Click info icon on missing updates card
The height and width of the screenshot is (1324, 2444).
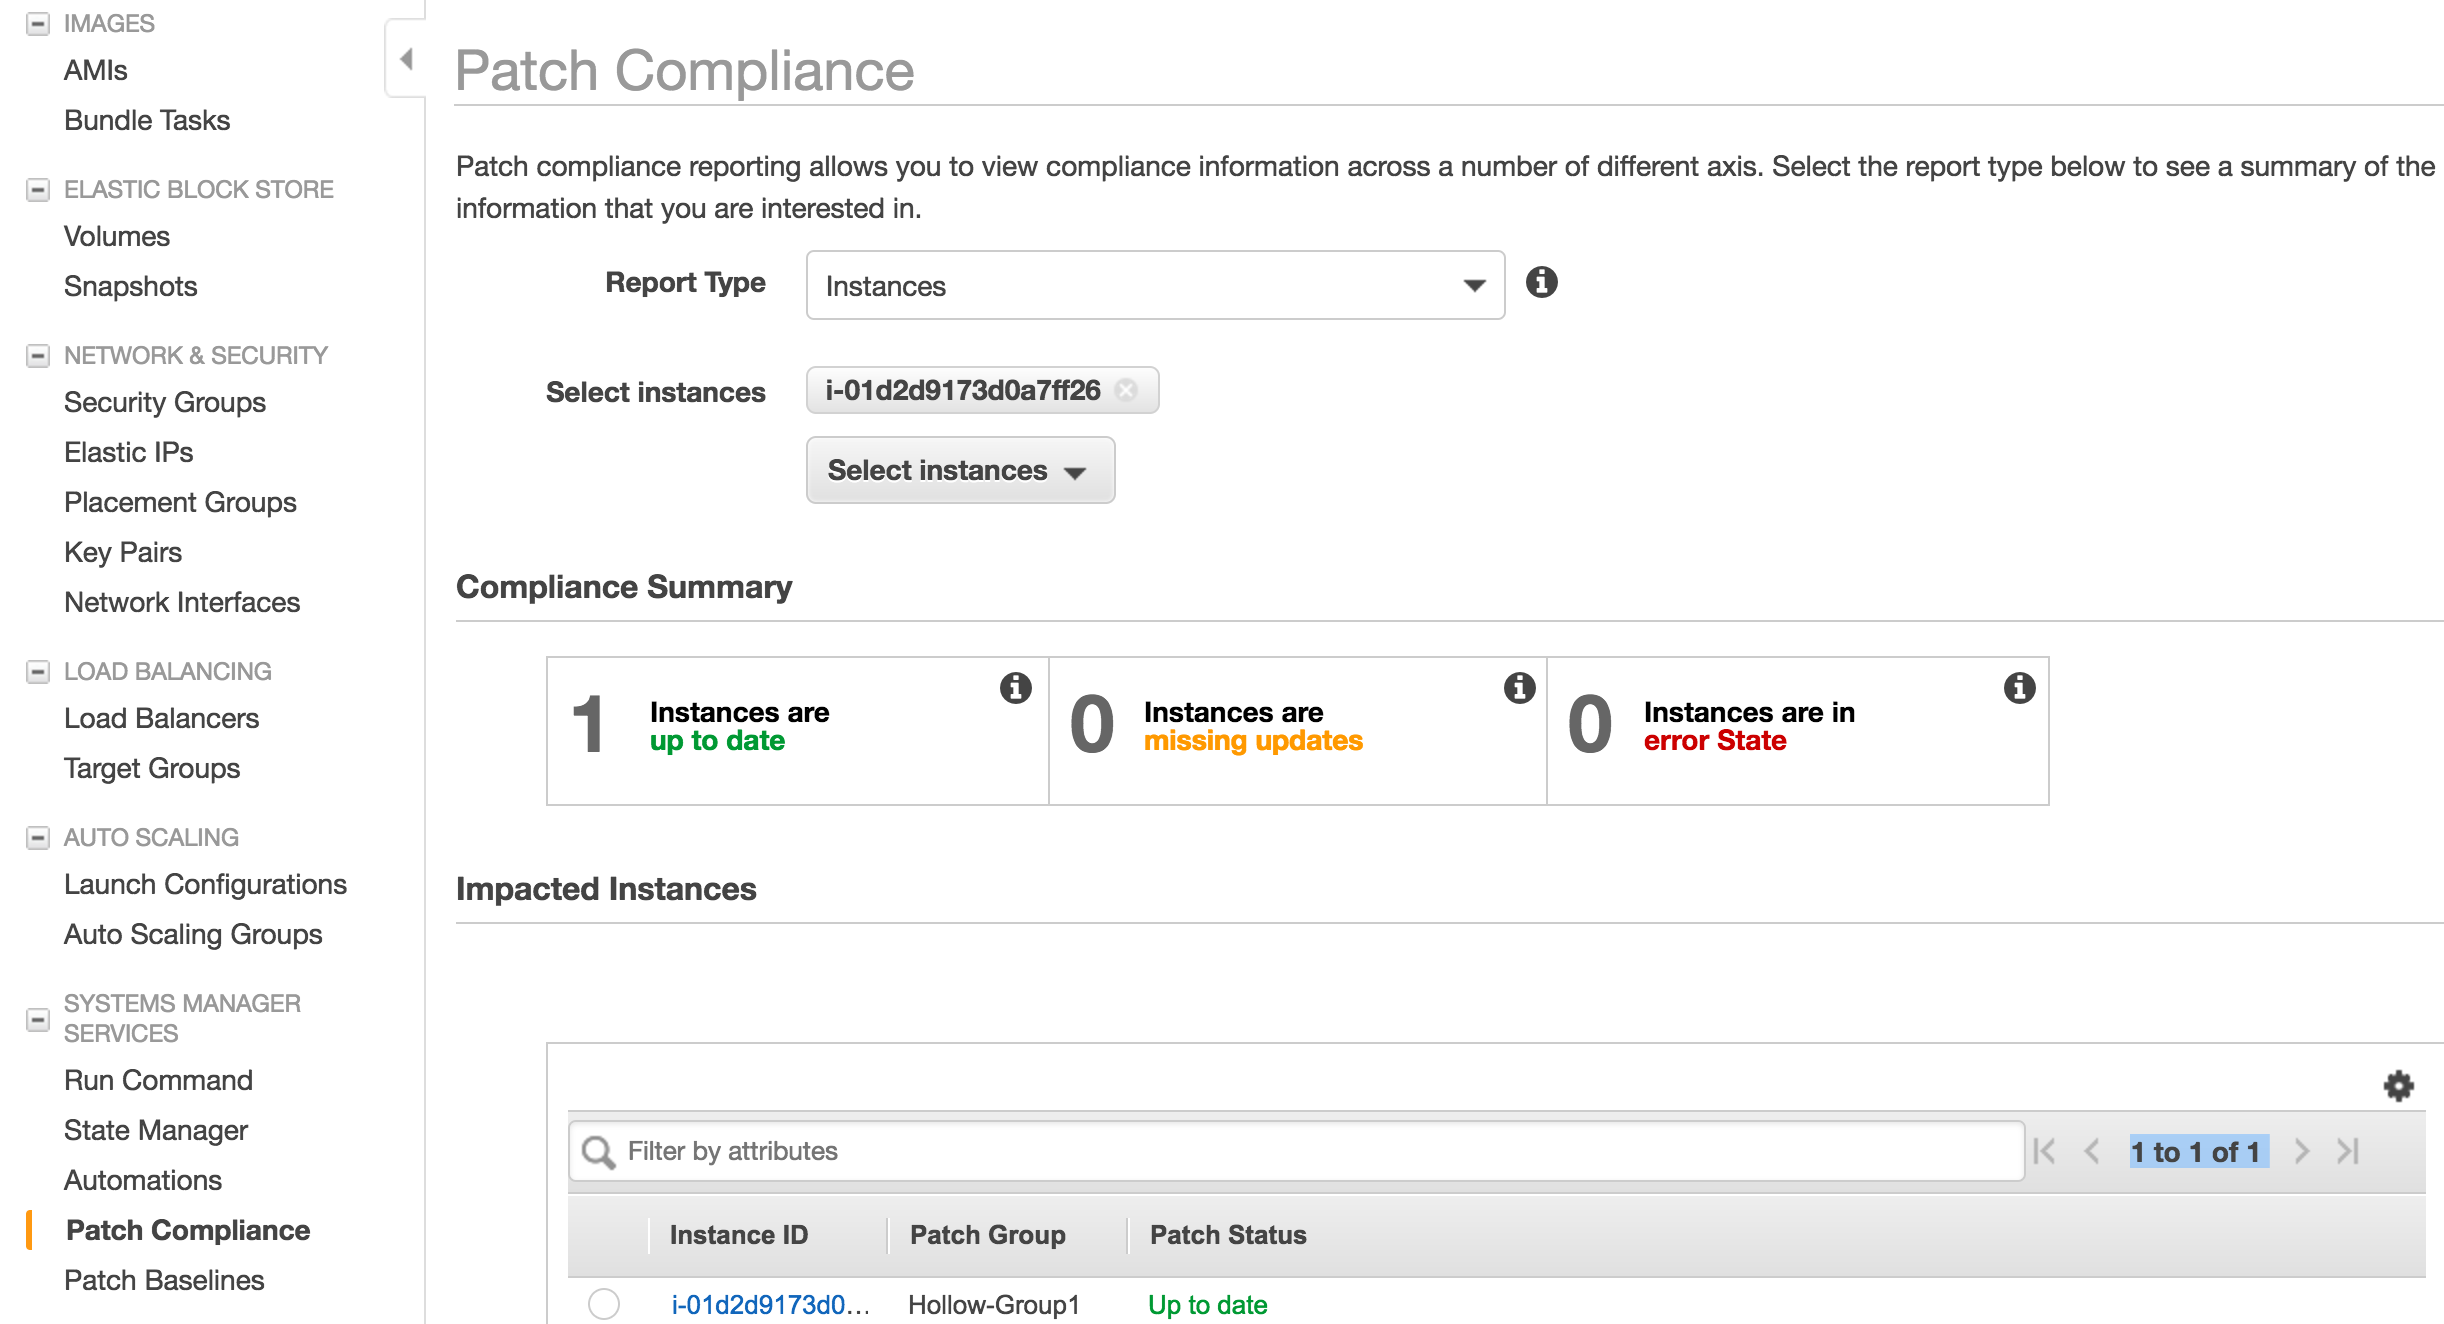coord(1519,688)
